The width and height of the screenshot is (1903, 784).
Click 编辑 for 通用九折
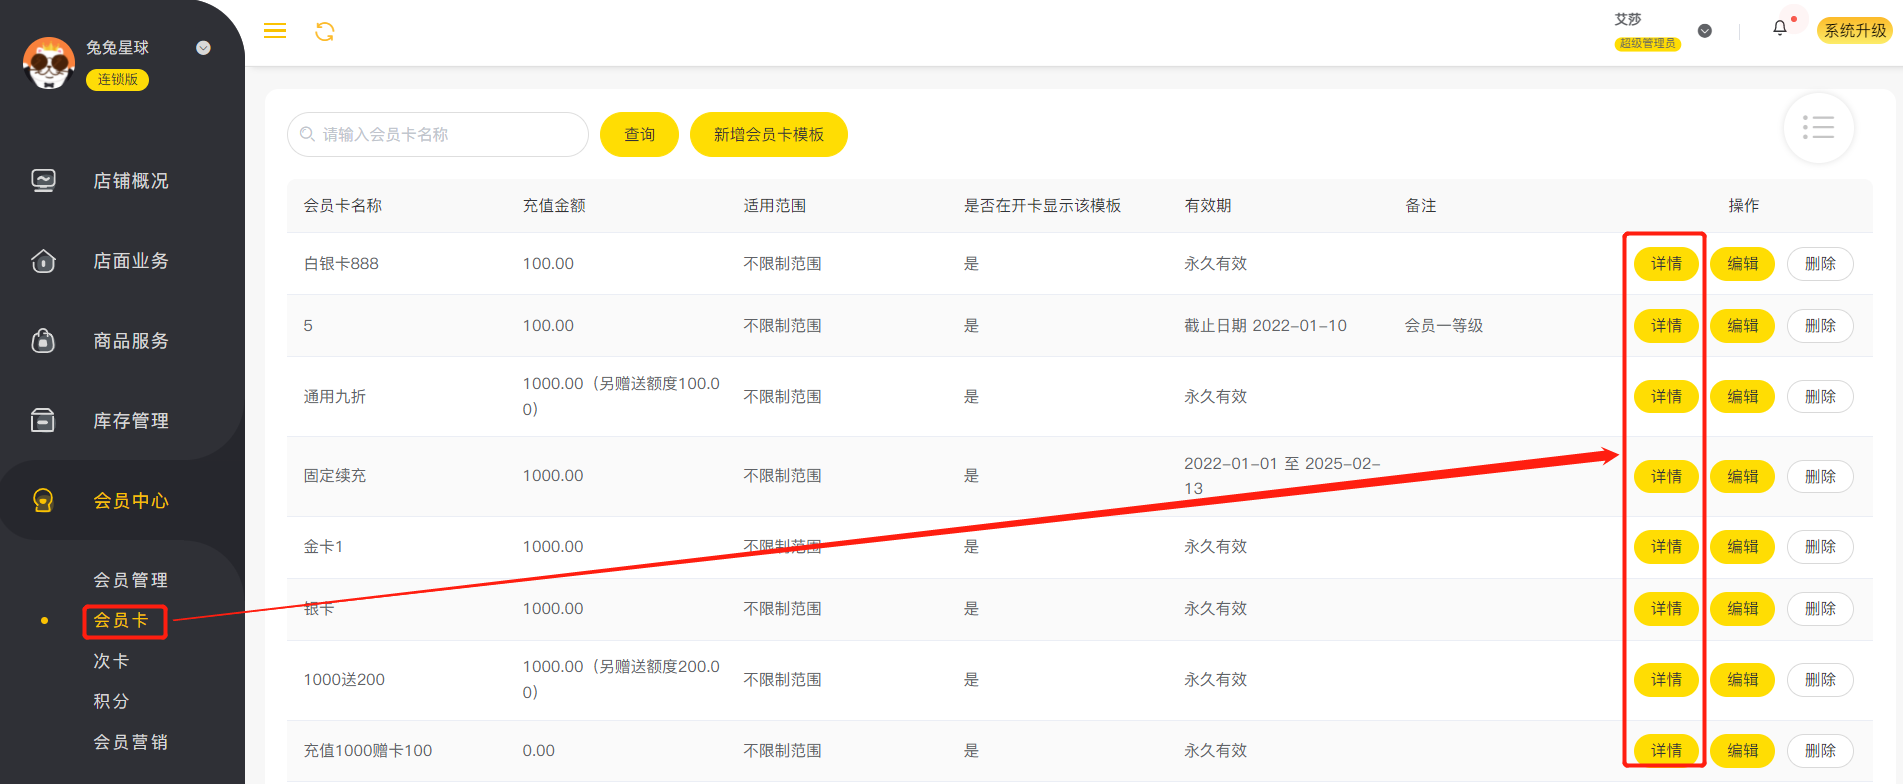pyautogui.click(x=1742, y=397)
